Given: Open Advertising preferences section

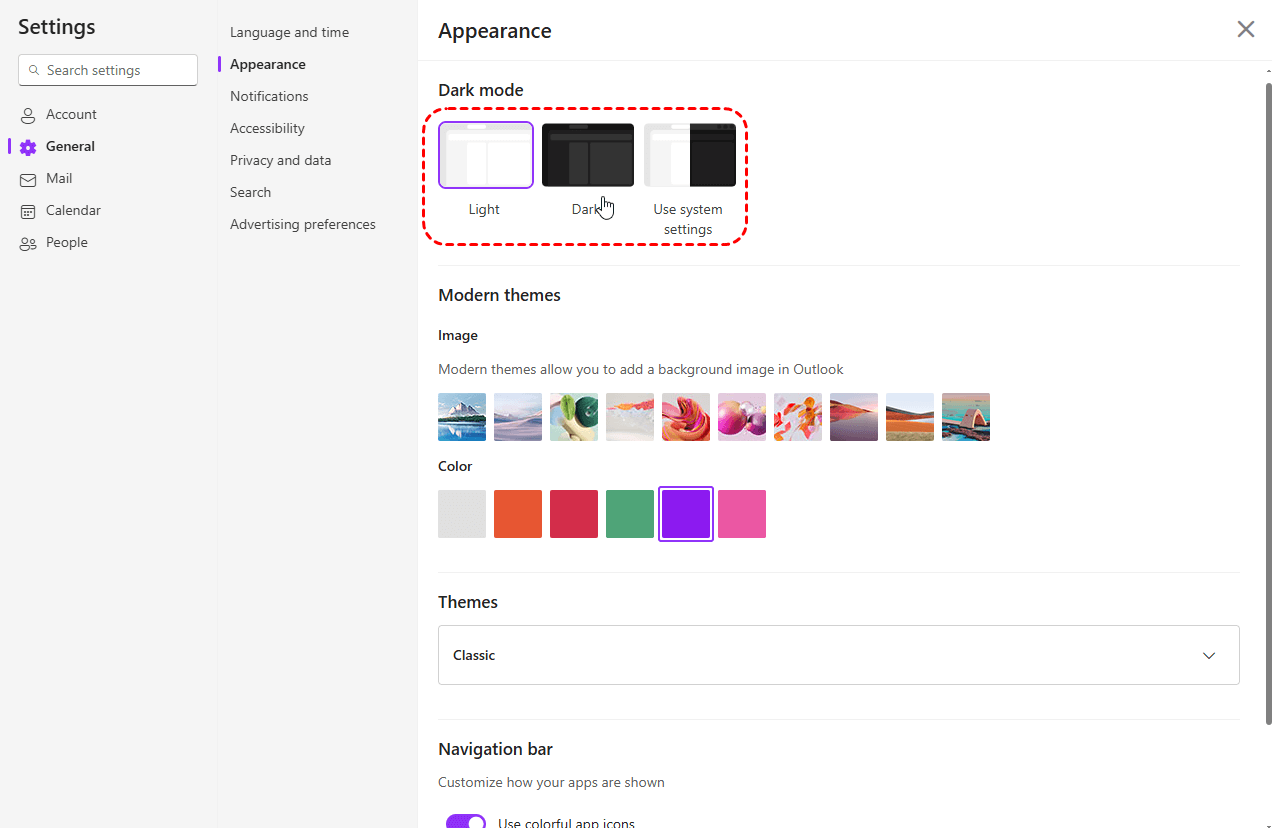Looking at the screenshot, I should [x=303, y=224].
